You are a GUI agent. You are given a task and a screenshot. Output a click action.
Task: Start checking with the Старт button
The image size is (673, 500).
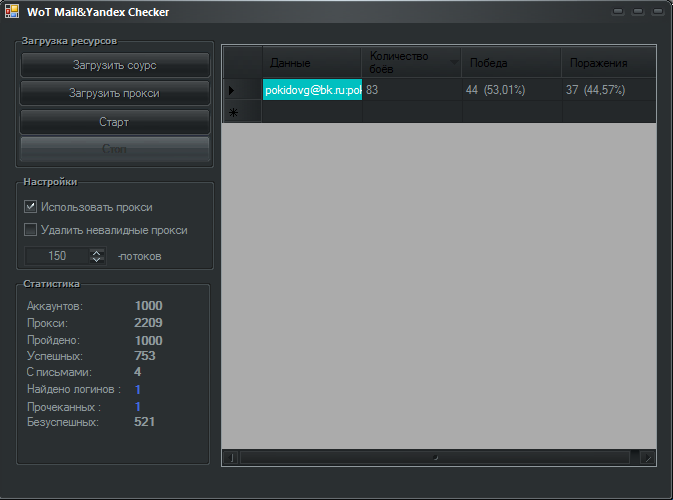(115, 122)
